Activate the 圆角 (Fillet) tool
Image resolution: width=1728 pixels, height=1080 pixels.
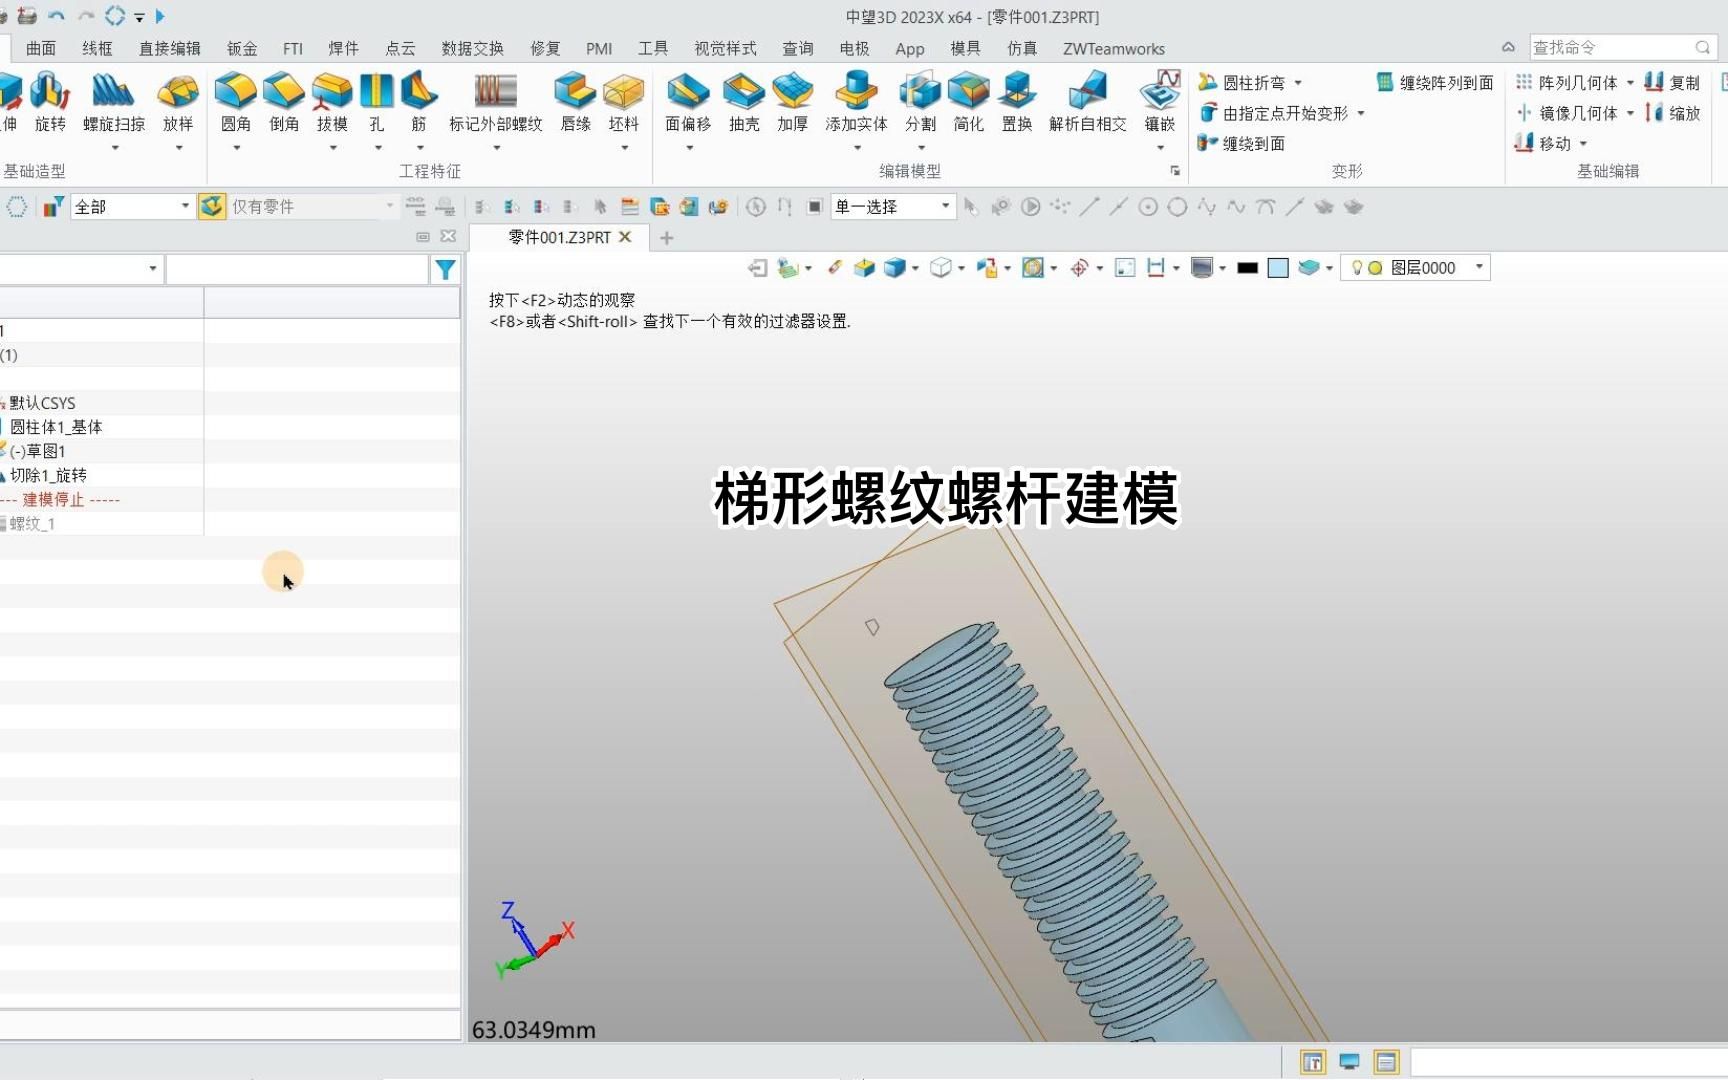[236, 105]
